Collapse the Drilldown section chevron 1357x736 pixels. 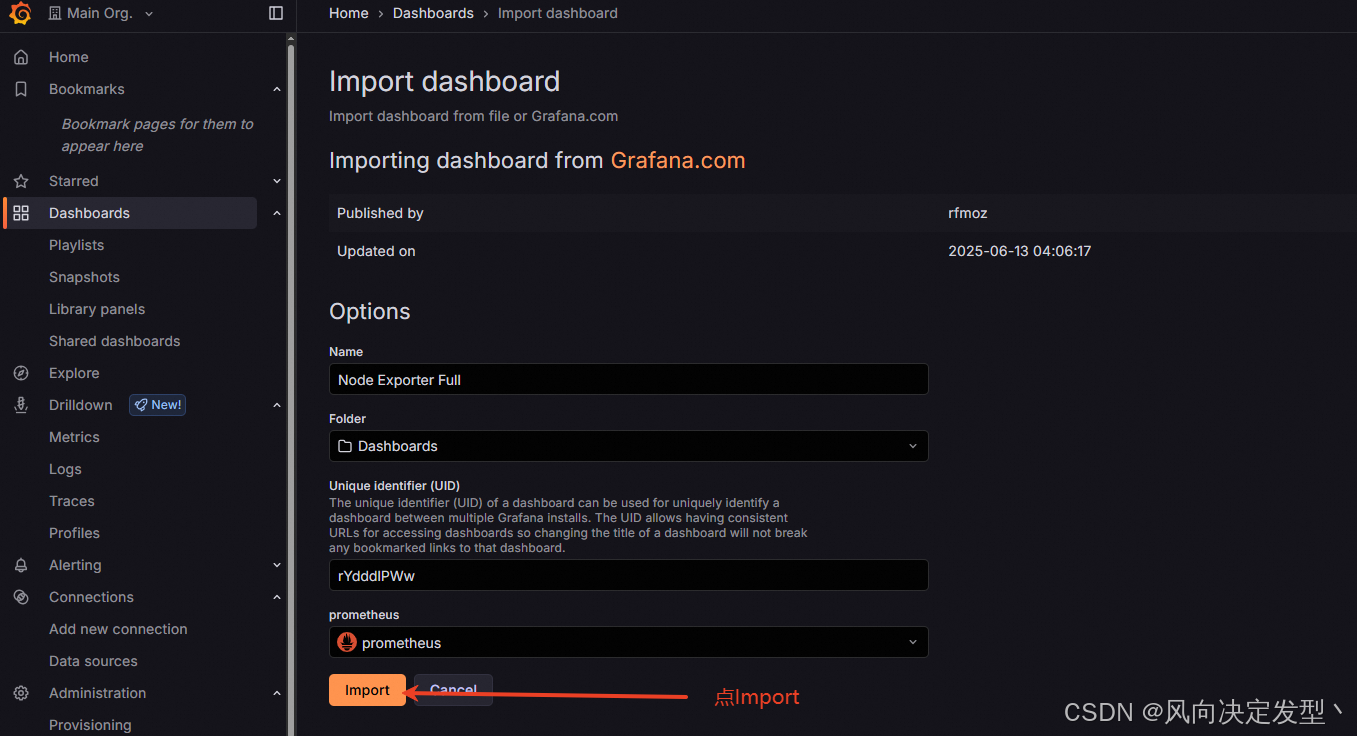277,405
